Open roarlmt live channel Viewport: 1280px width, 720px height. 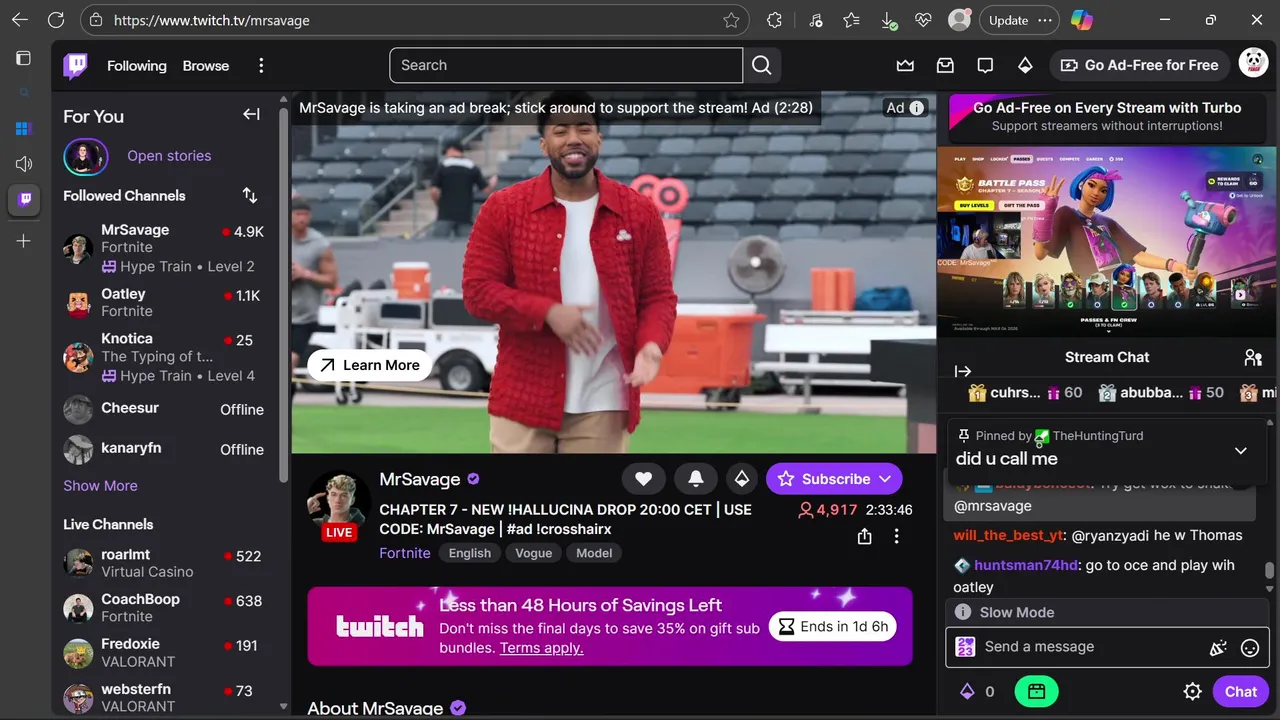pyautogui.click(x=164, y=563)
